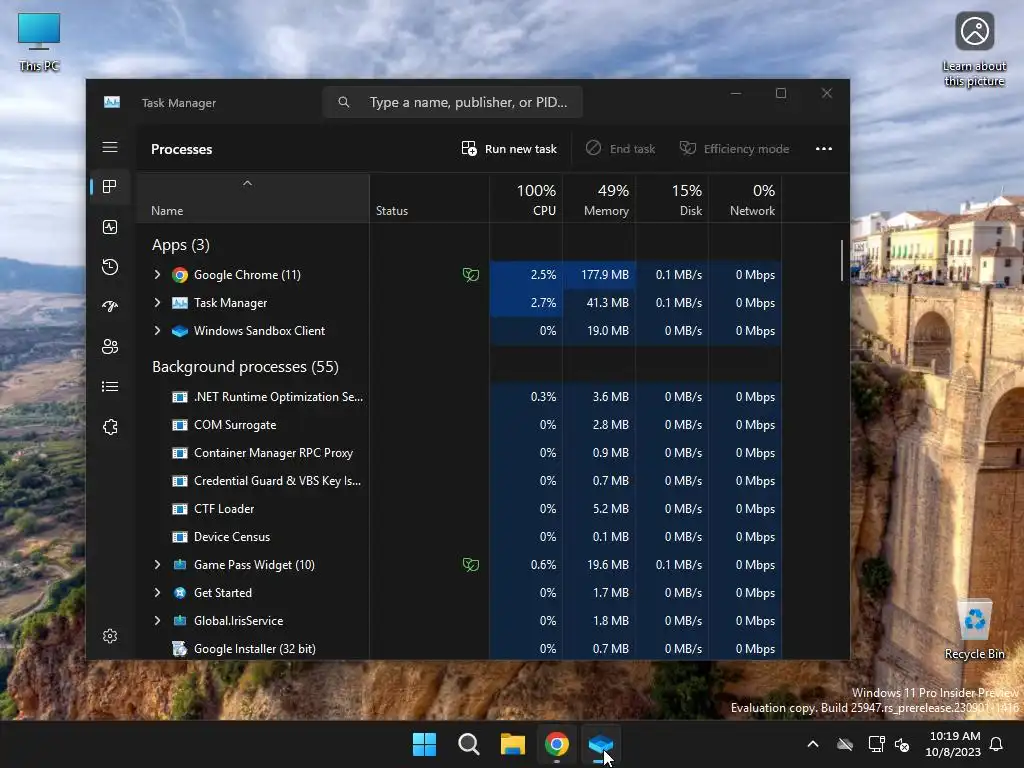Click Learn about this picture desktop icon
The height and width of the screenshot is (768, 1024).
(974, 50)
